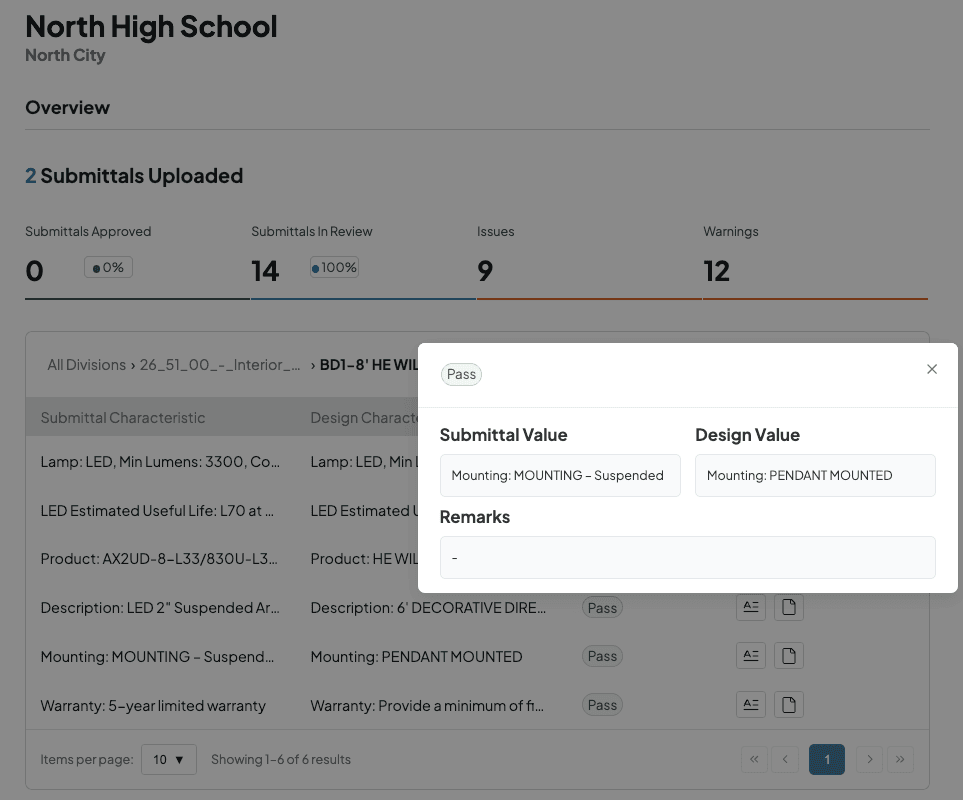Open document icon in Mounting row
963x800 pixels.
[789, 656]
